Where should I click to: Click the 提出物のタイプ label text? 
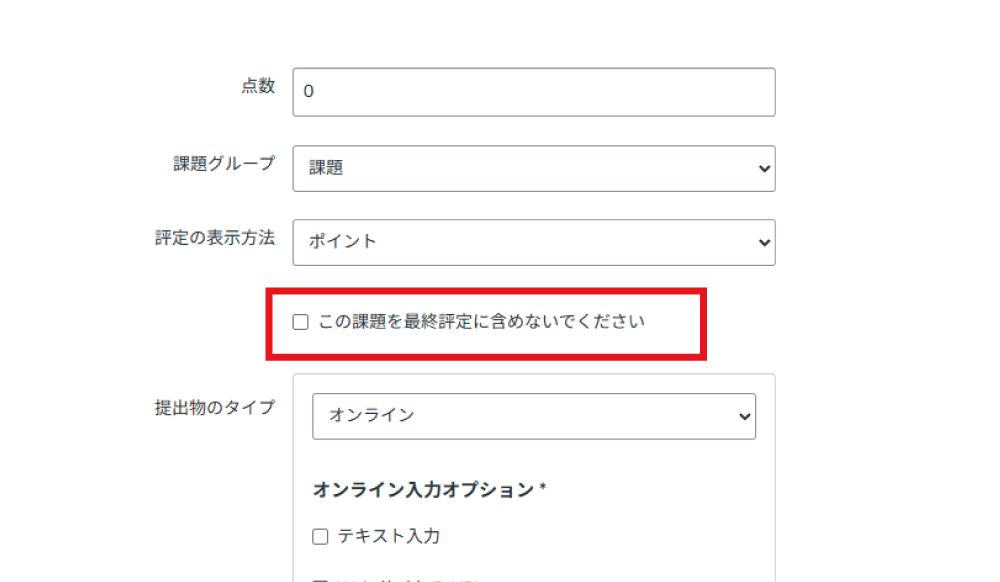click(x=214, y=407)
